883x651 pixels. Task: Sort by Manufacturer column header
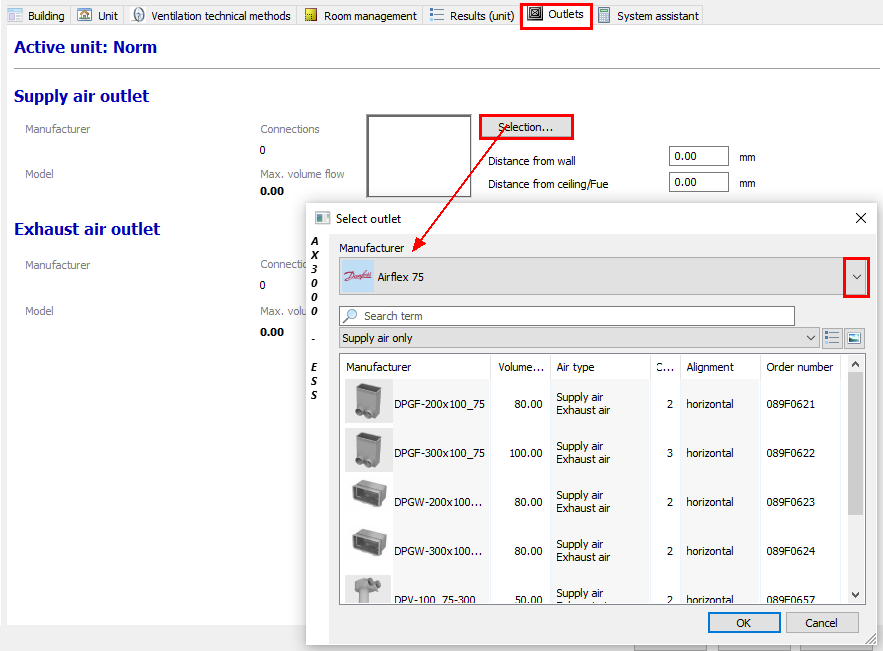coord(416,367)
